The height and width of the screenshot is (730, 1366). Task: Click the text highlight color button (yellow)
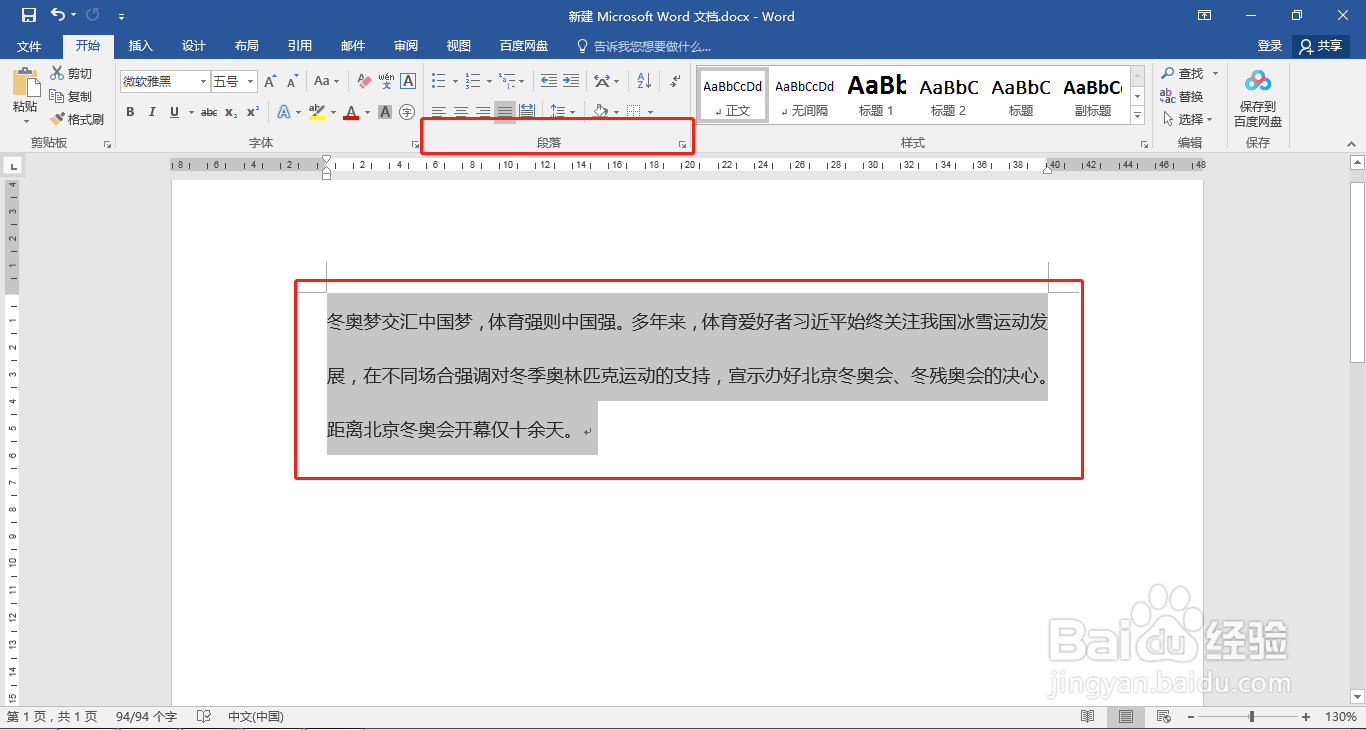pos(317,112)
